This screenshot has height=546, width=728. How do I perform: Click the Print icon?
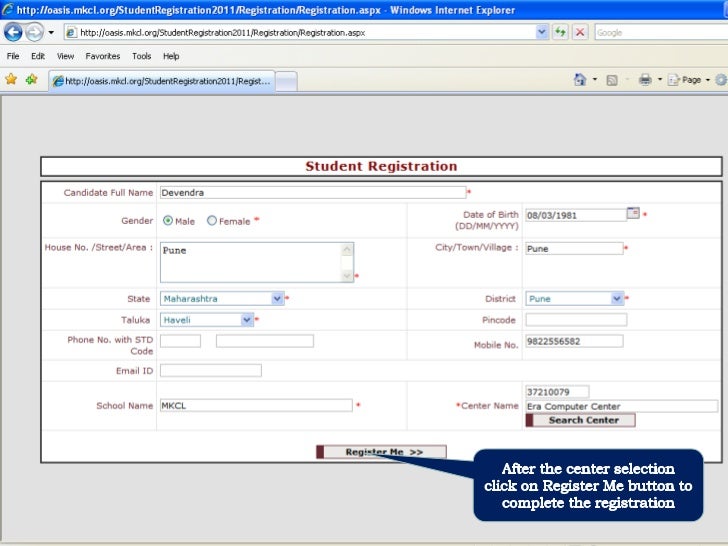click(645, 80)
